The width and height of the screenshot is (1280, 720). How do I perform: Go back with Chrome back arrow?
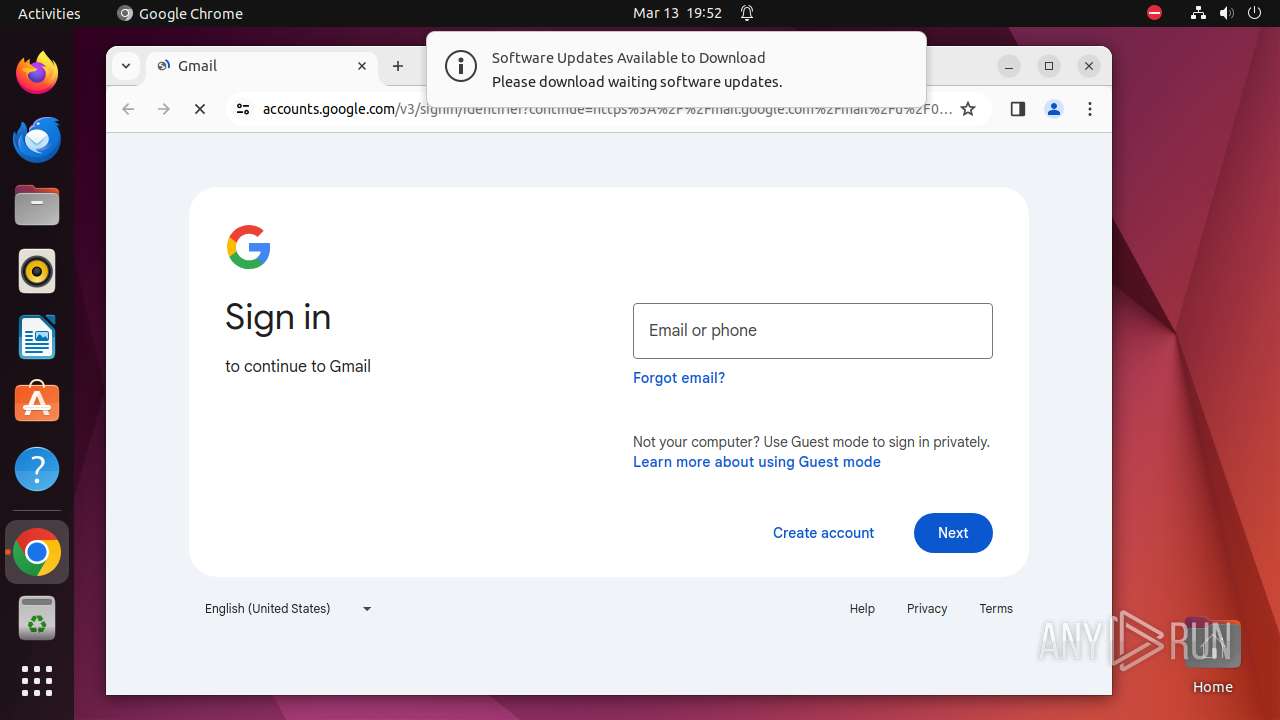(128, 109)
